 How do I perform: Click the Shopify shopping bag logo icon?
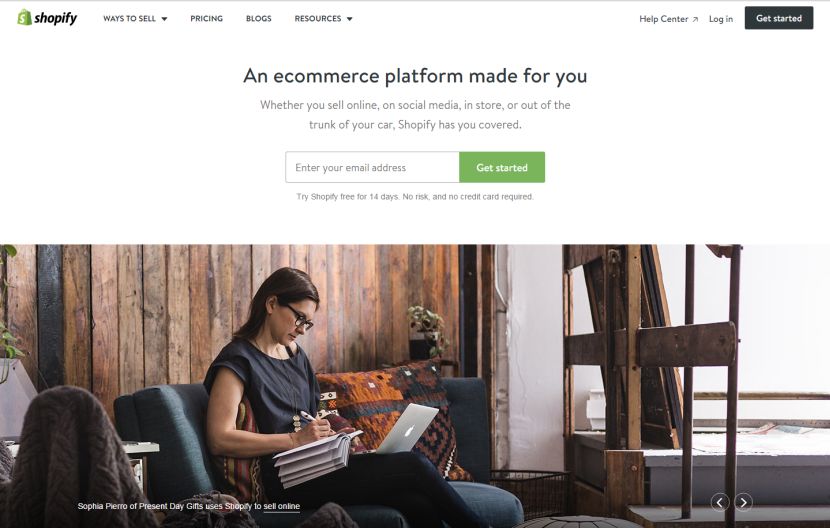pos(24,17)
